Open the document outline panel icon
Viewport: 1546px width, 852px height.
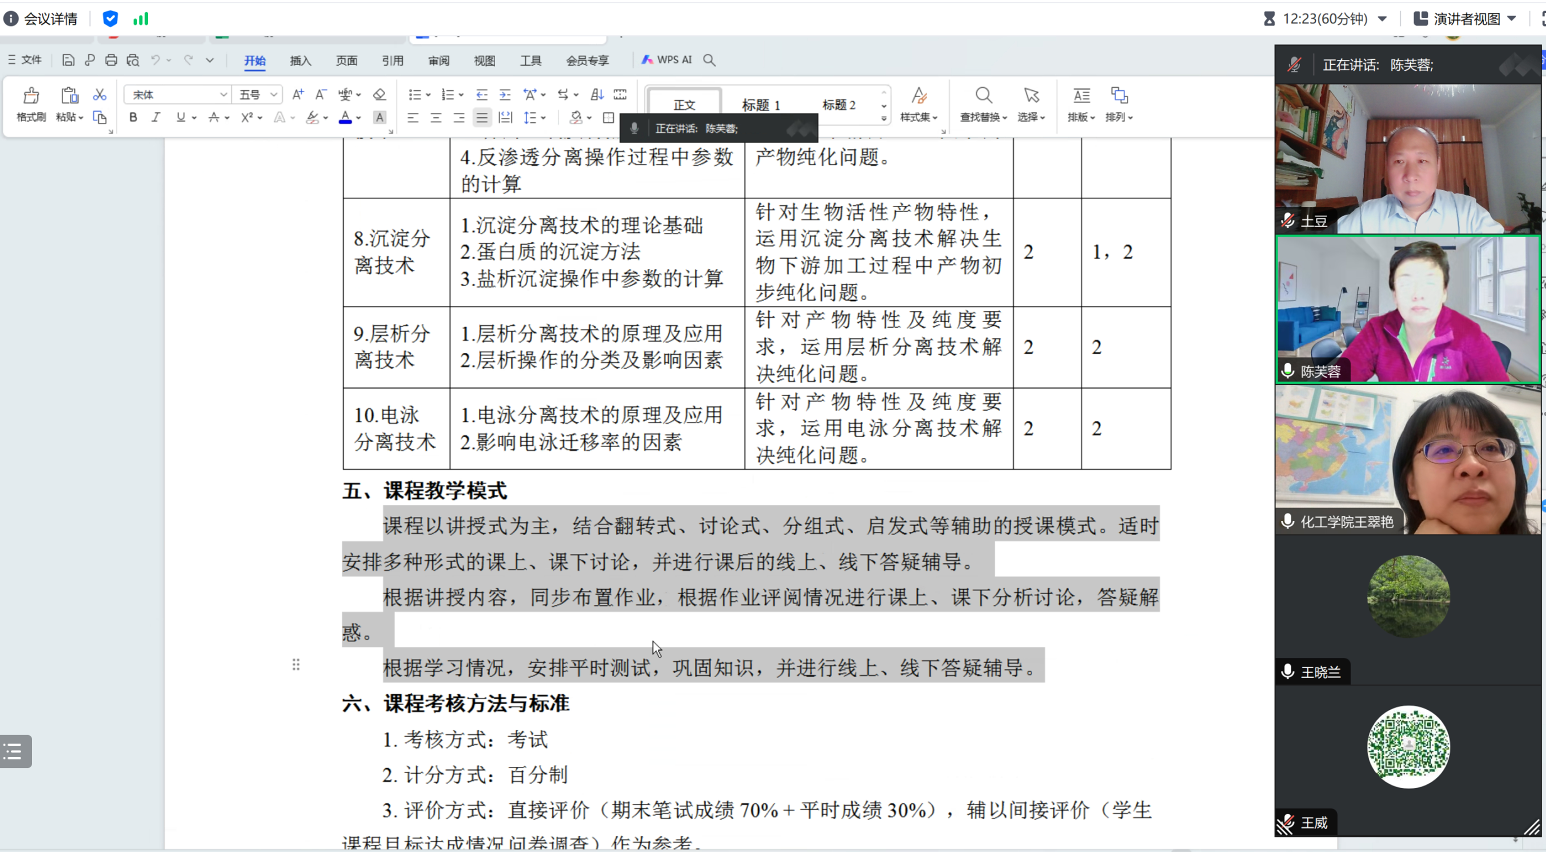[x=15, y=751]
